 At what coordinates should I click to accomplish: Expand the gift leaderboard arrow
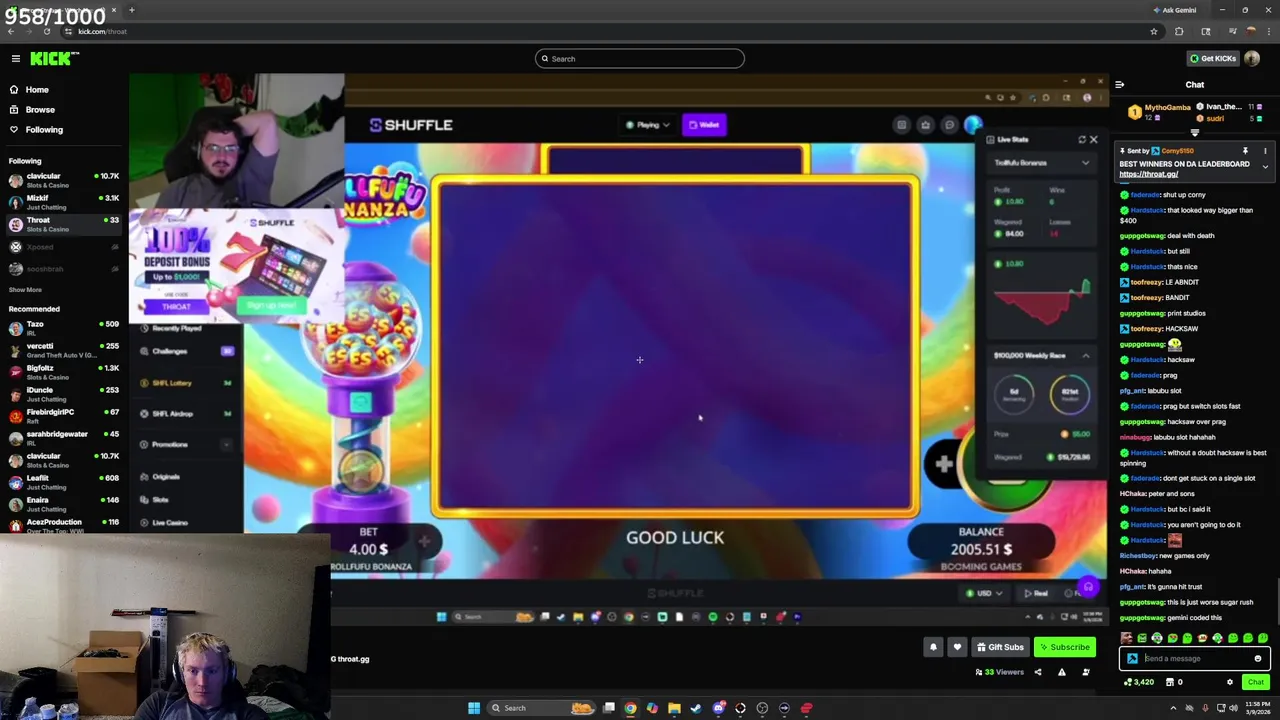1194,132
